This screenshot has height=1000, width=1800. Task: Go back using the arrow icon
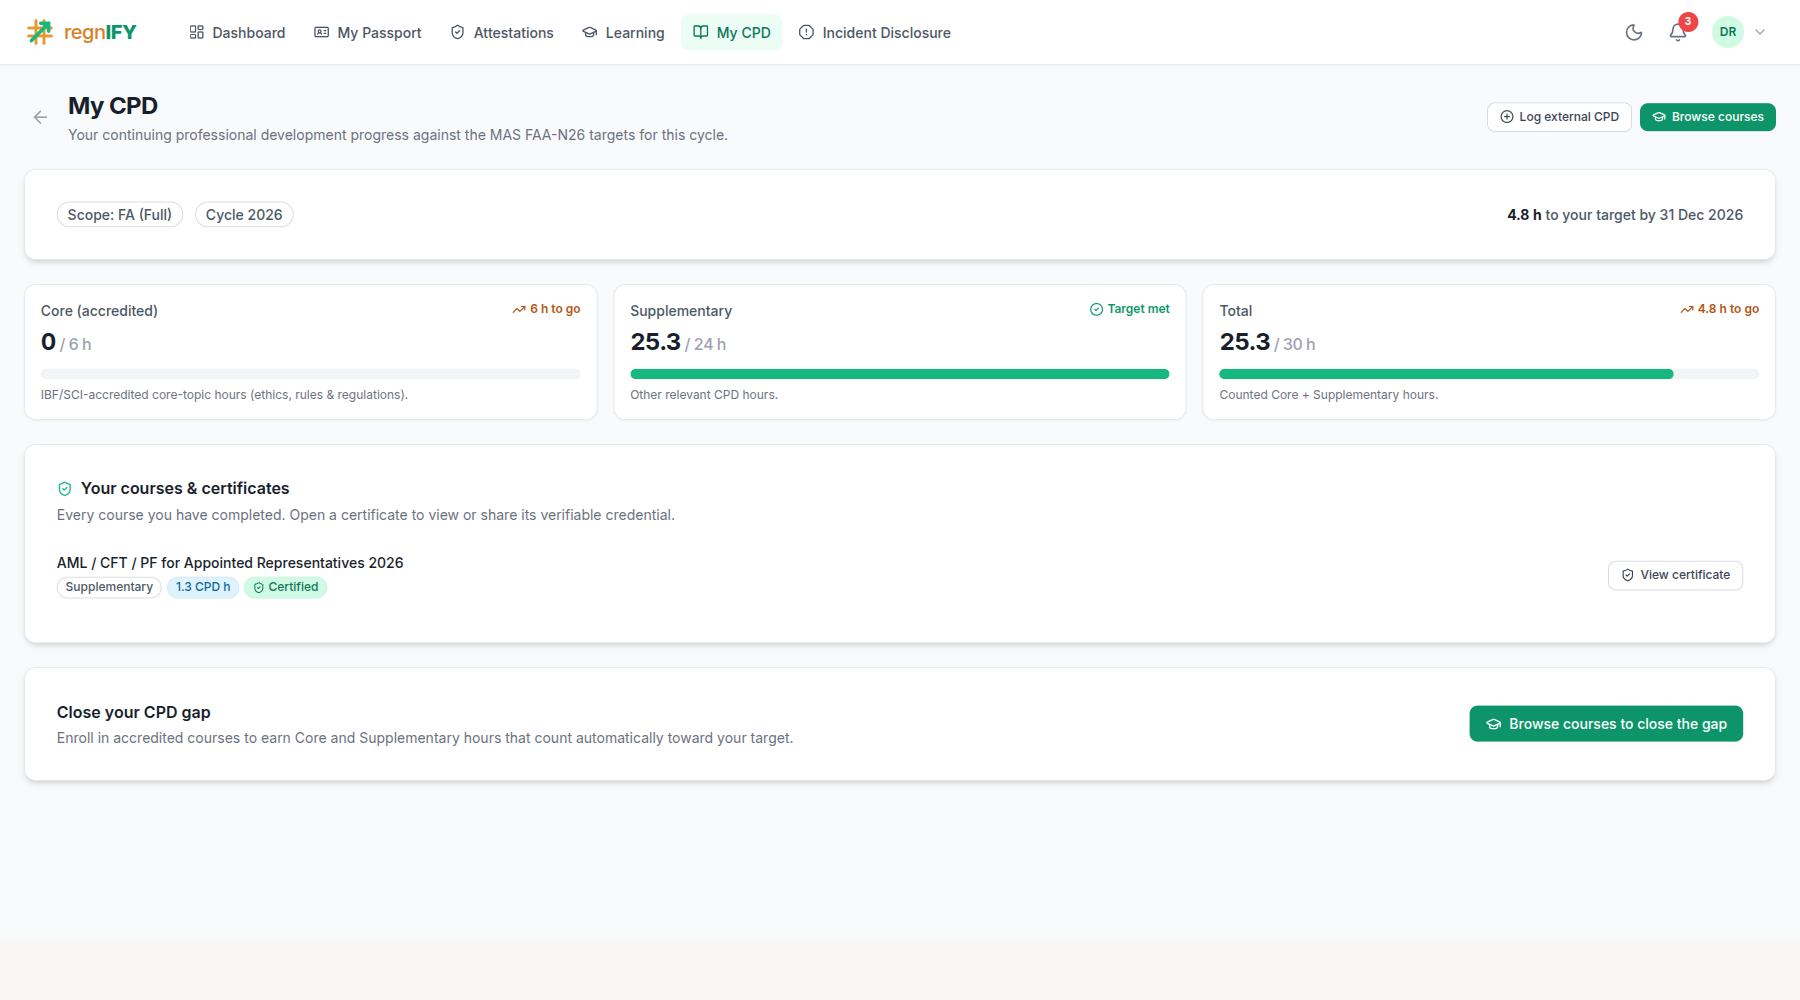[x=40, y=117]
